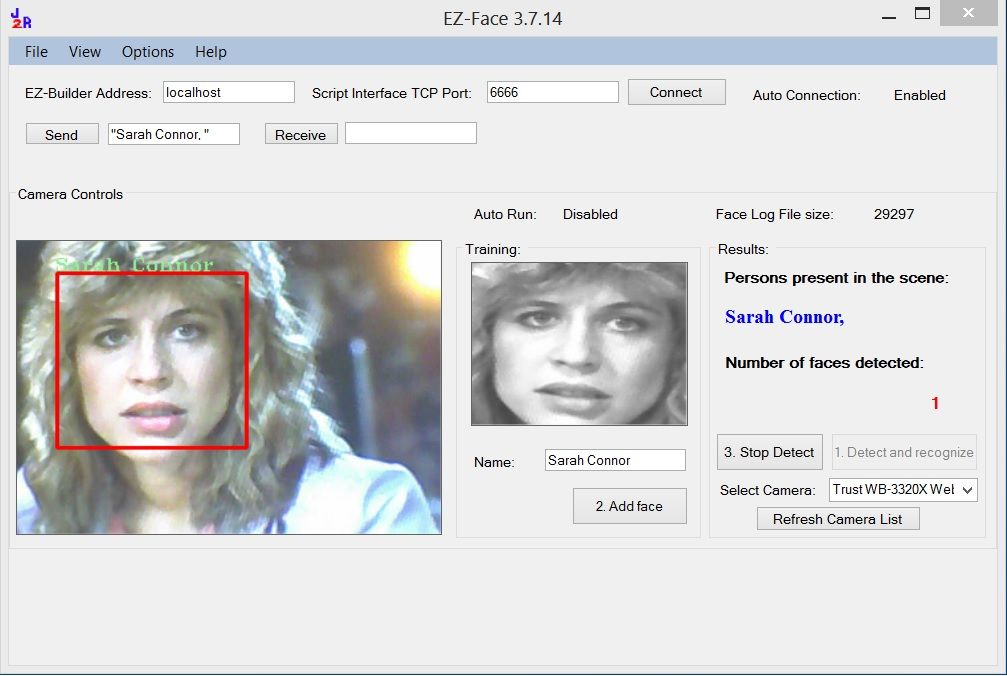The width and height of the screenshot is (1007, 676).
Task: Select the 'Sarah Connor,' send message field
Action: pos(173,132)
